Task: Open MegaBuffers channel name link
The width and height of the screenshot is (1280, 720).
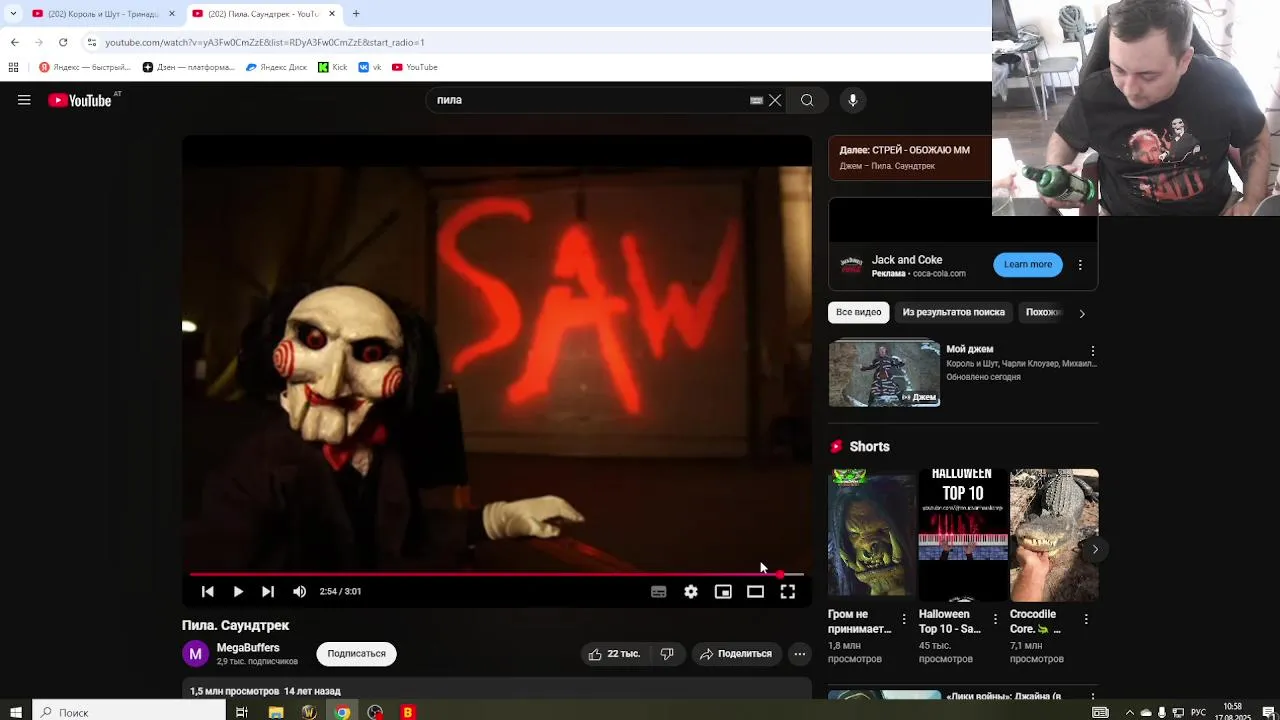Action: point(248,648)
